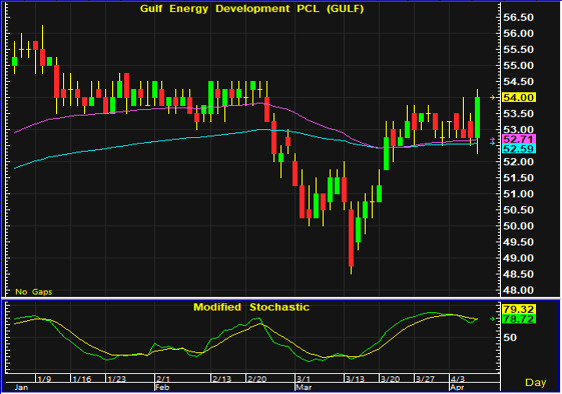This screenshot has width=562, height=394.
Task: Click the 1/23 date marker
Action: point(117,379)
